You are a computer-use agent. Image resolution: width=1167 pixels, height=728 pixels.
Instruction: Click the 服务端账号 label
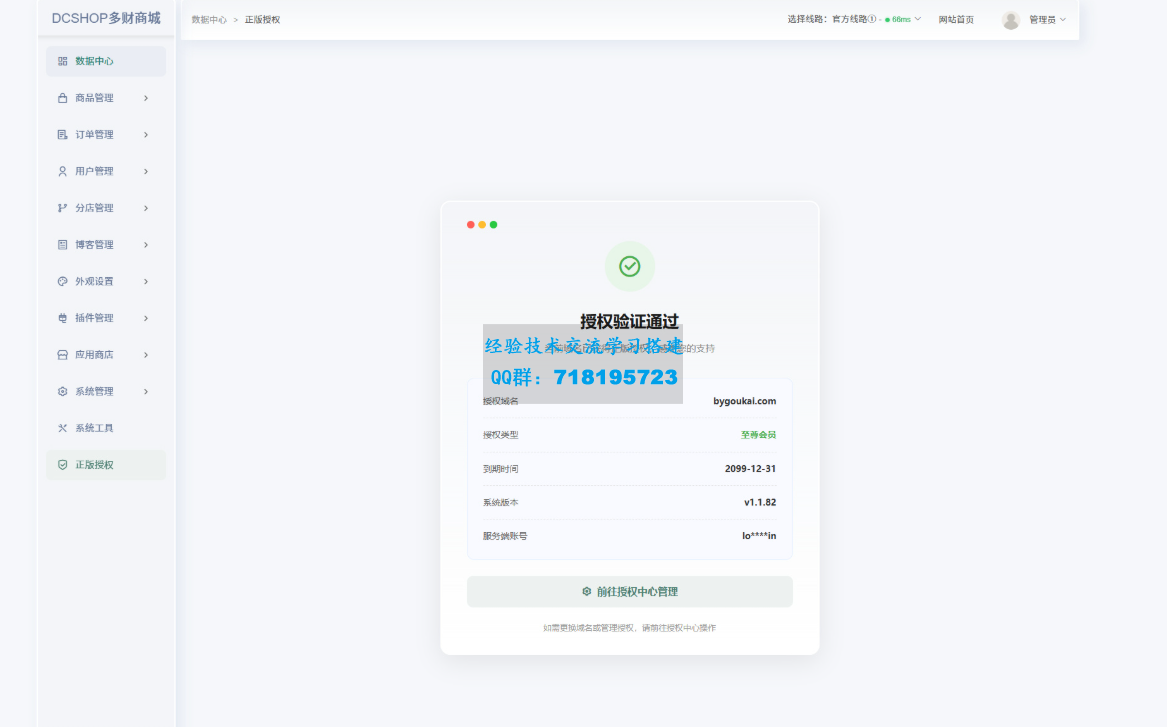tap(505, 536)
